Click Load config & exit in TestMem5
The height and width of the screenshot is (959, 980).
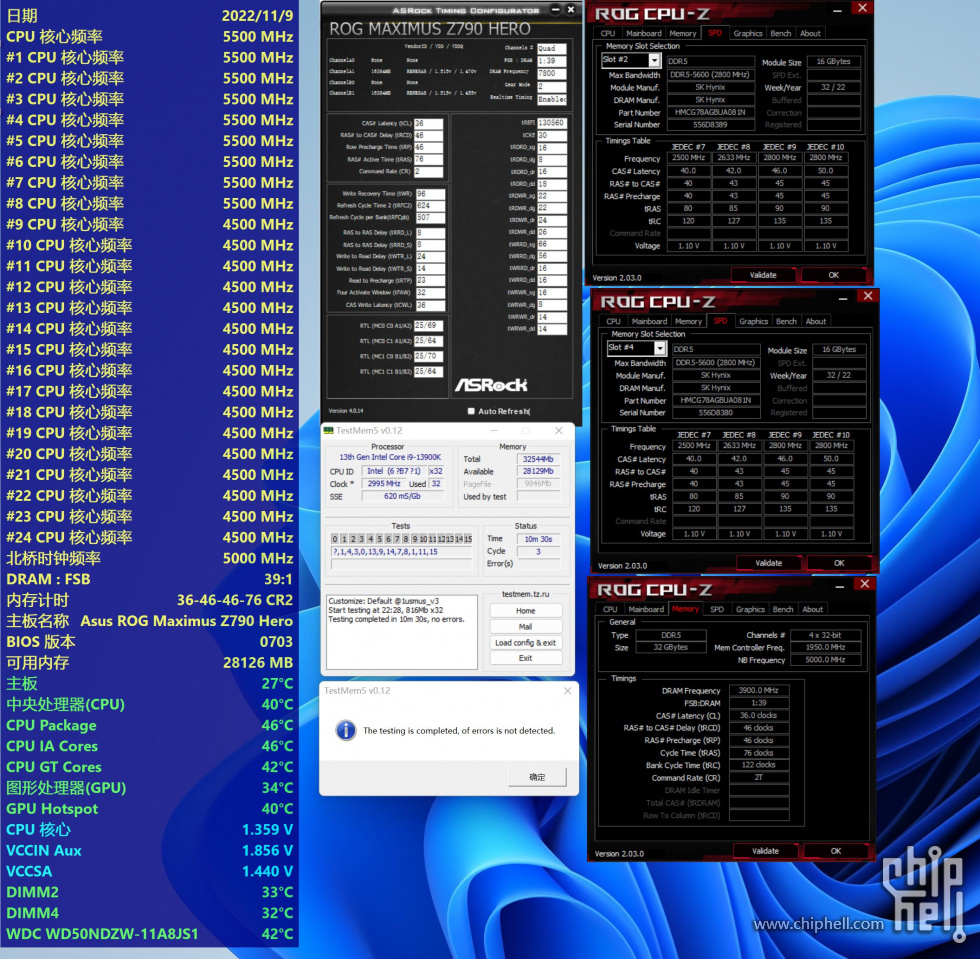(x=526, y=643)
